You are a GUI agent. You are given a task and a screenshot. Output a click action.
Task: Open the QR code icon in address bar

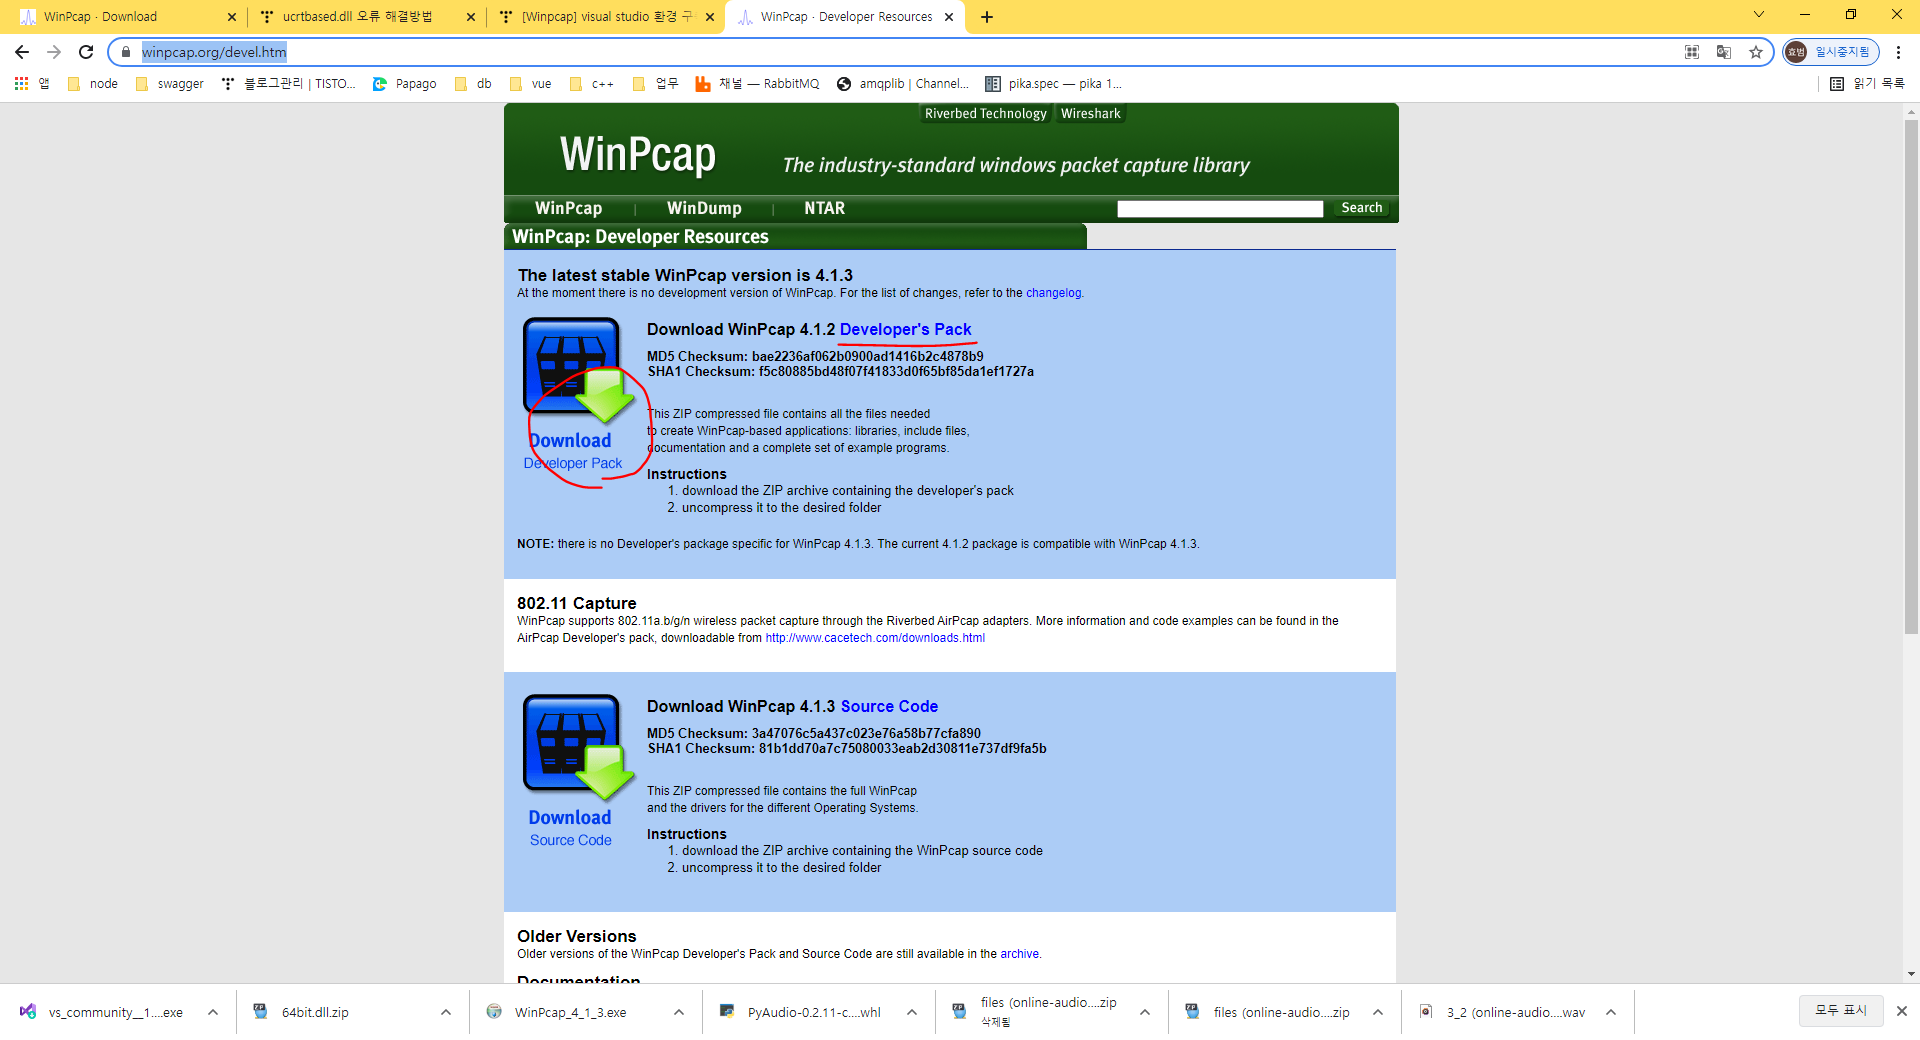(x=1692, y=52)
